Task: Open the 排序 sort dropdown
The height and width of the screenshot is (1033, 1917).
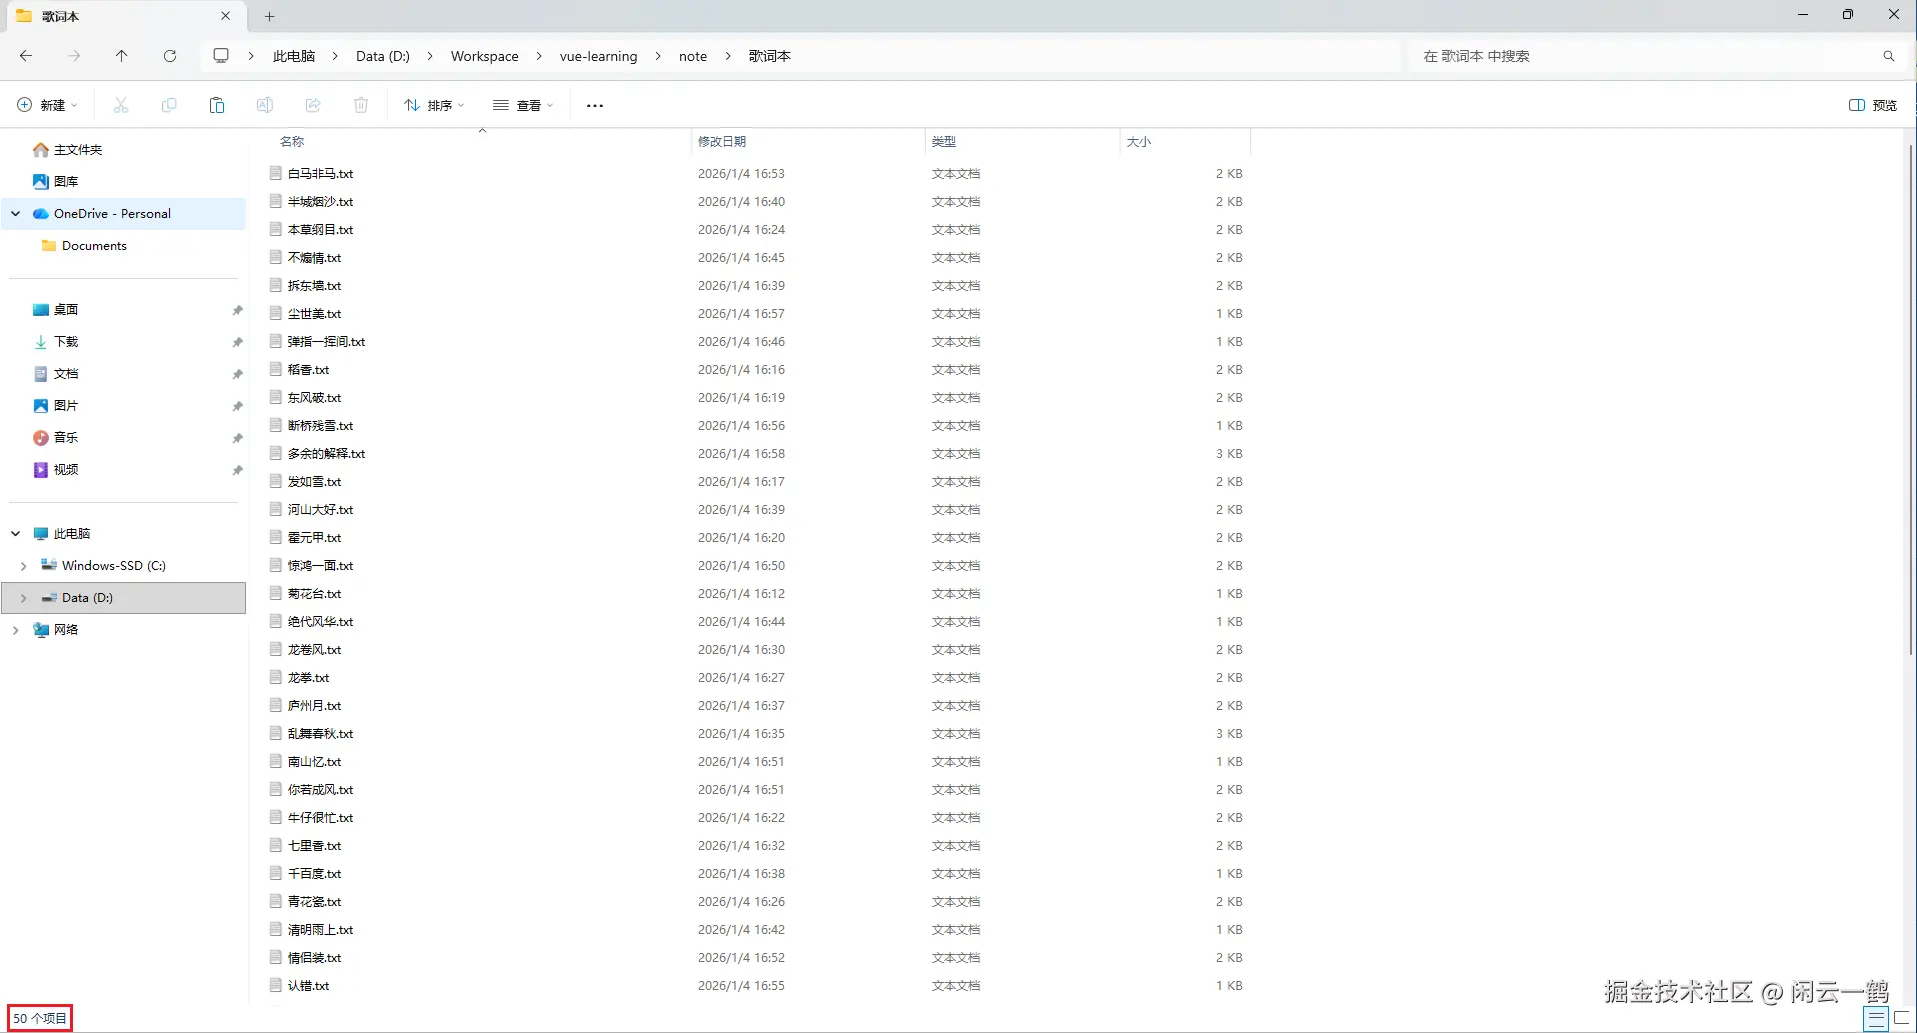Action: pyautogui.click(x=434, y=105)
